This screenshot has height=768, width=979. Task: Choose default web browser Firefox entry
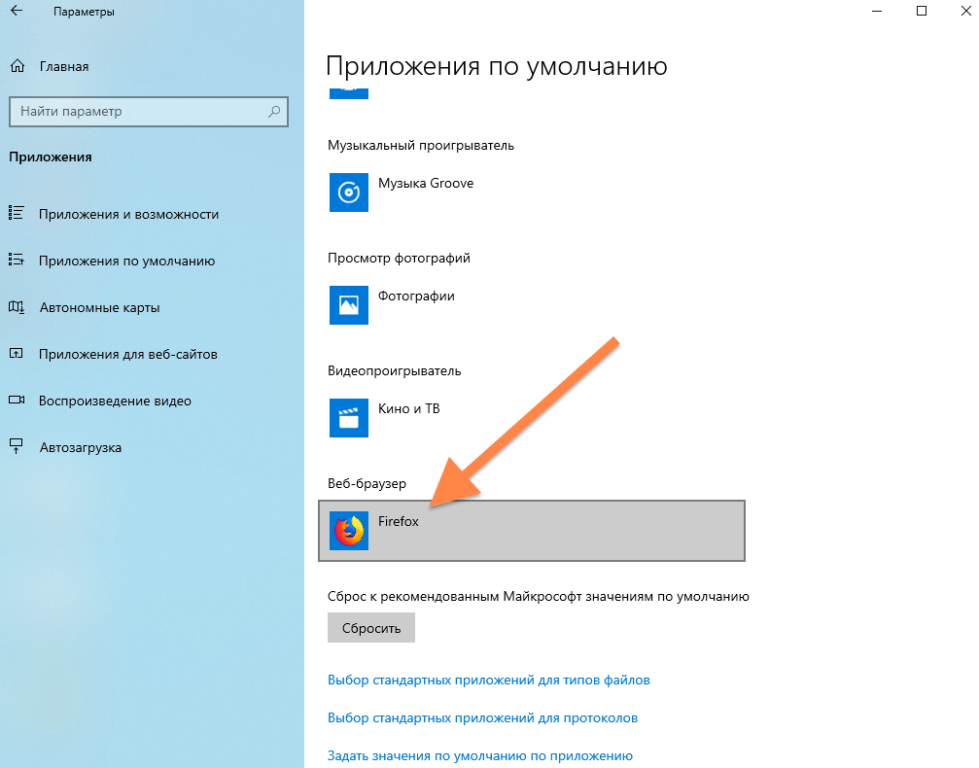pos(532,531)
